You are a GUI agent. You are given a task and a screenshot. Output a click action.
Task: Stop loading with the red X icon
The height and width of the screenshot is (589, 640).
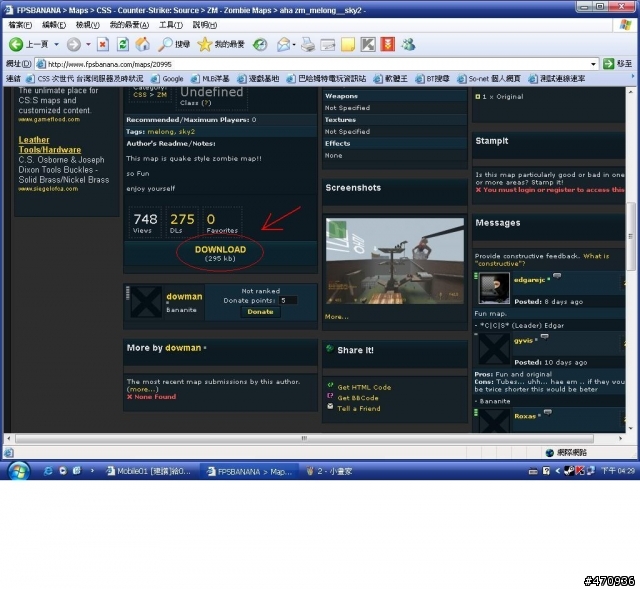103,44
